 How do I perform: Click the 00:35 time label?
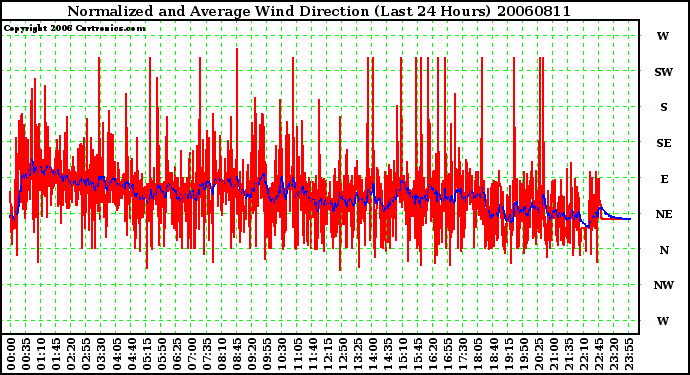(26, 354)
